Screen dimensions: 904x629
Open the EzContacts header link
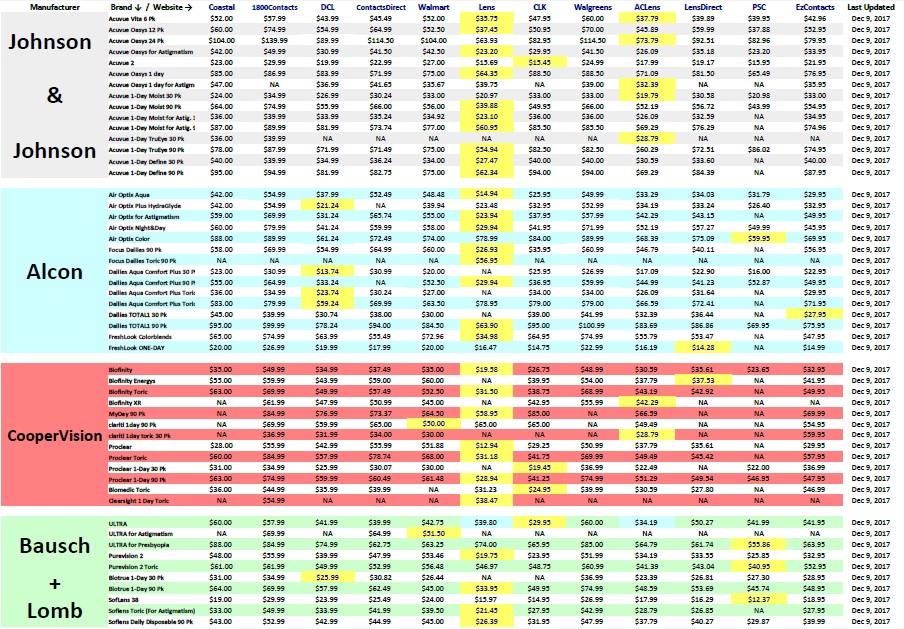(x=815, y=7)
